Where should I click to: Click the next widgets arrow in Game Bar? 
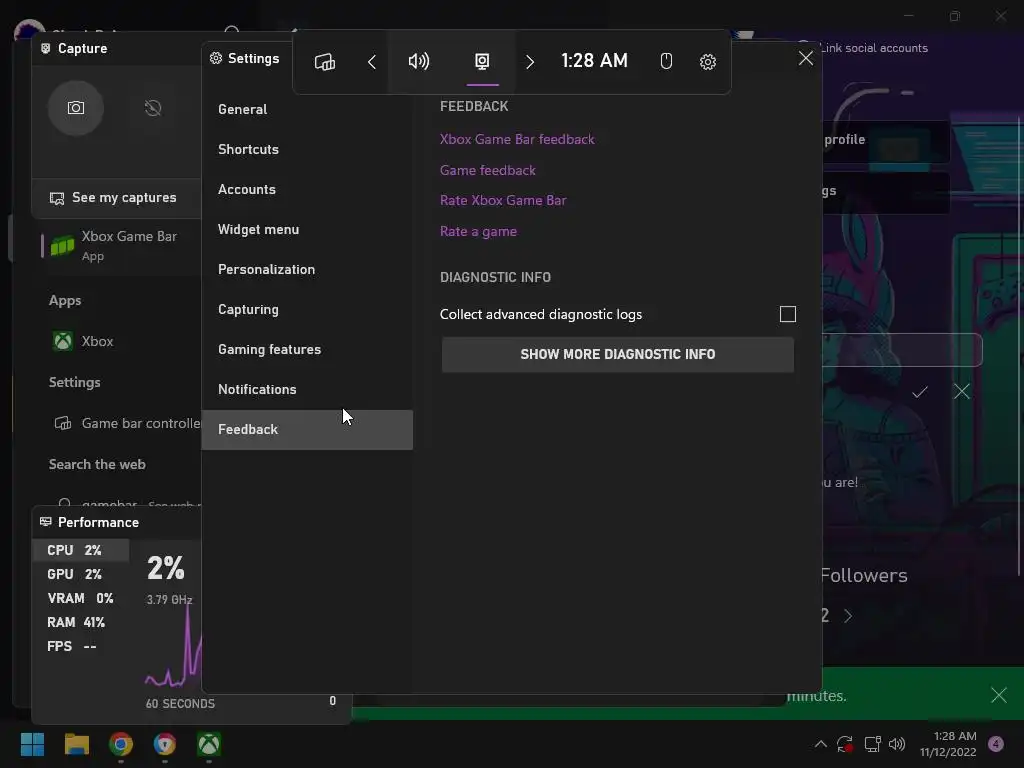point(530,62)
